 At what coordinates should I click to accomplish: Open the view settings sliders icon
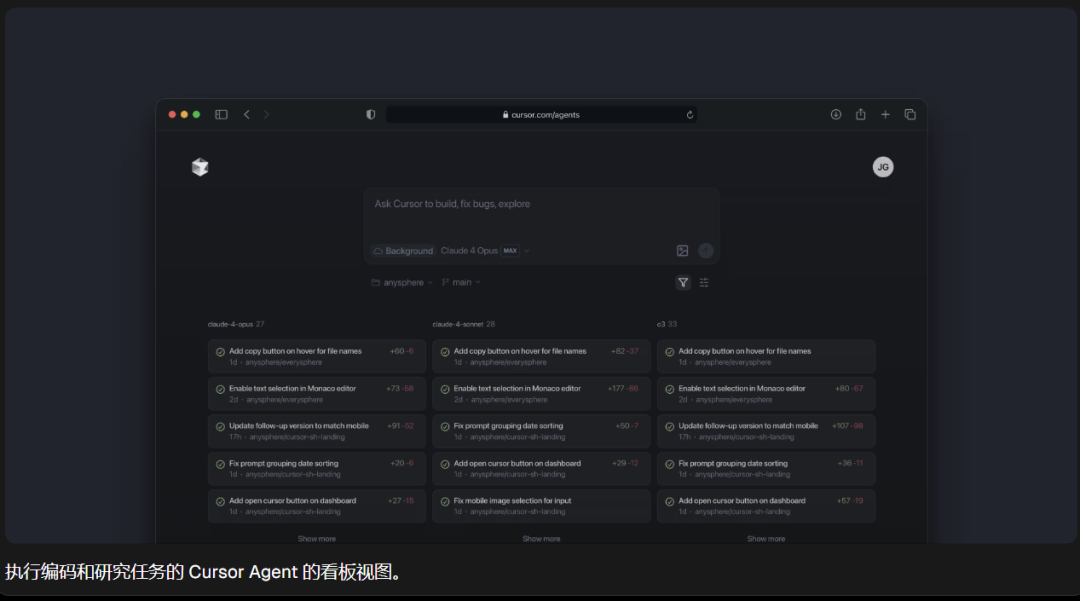(704, 282)
